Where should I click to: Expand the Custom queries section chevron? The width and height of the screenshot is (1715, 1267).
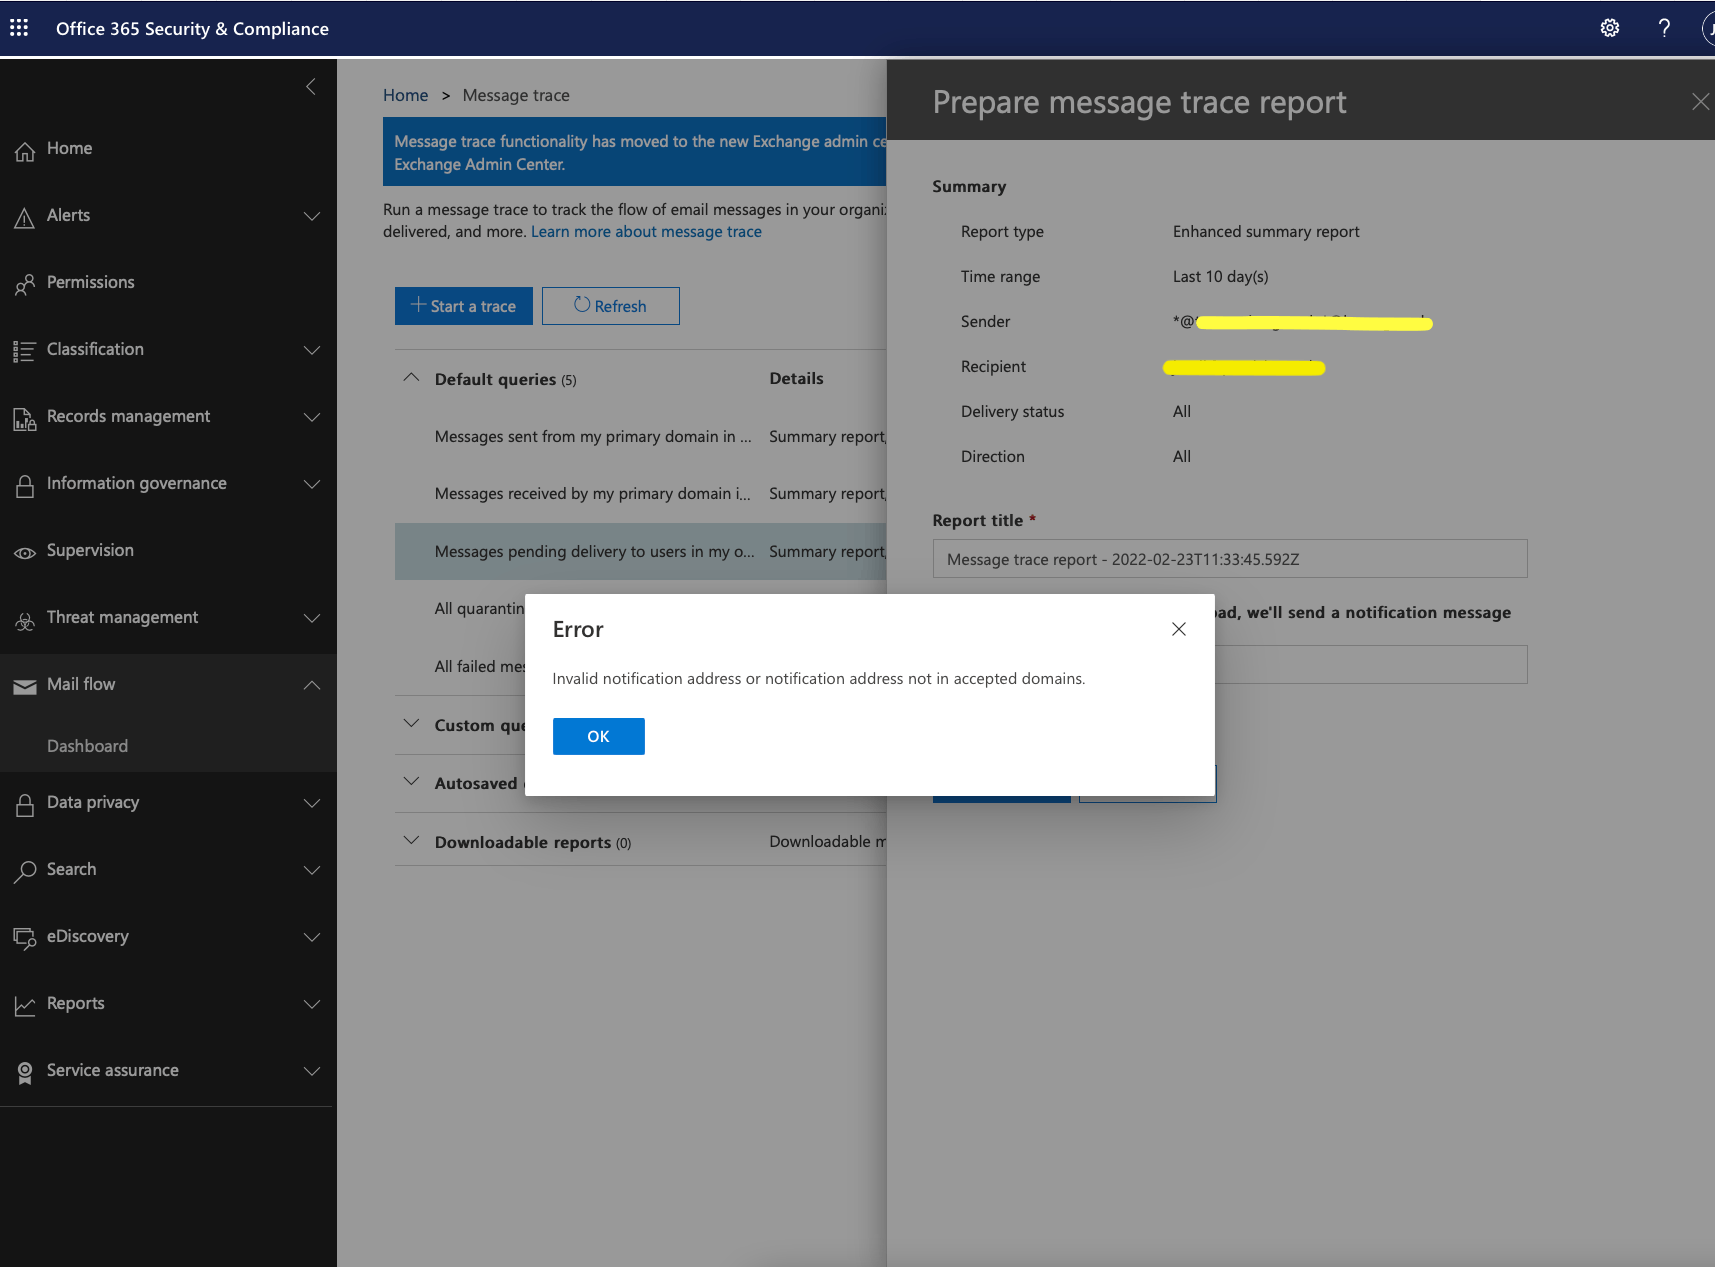pos(411,723)
